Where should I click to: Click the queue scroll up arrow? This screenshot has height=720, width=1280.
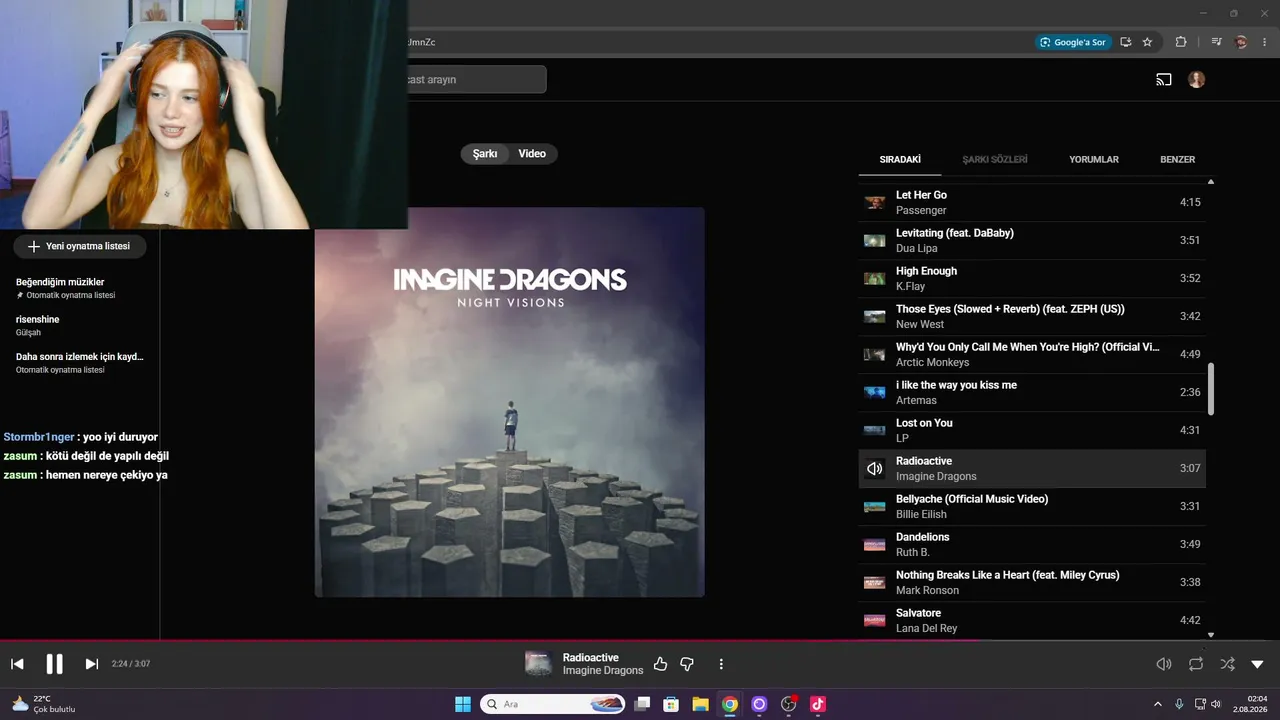tap(1211, 182)
